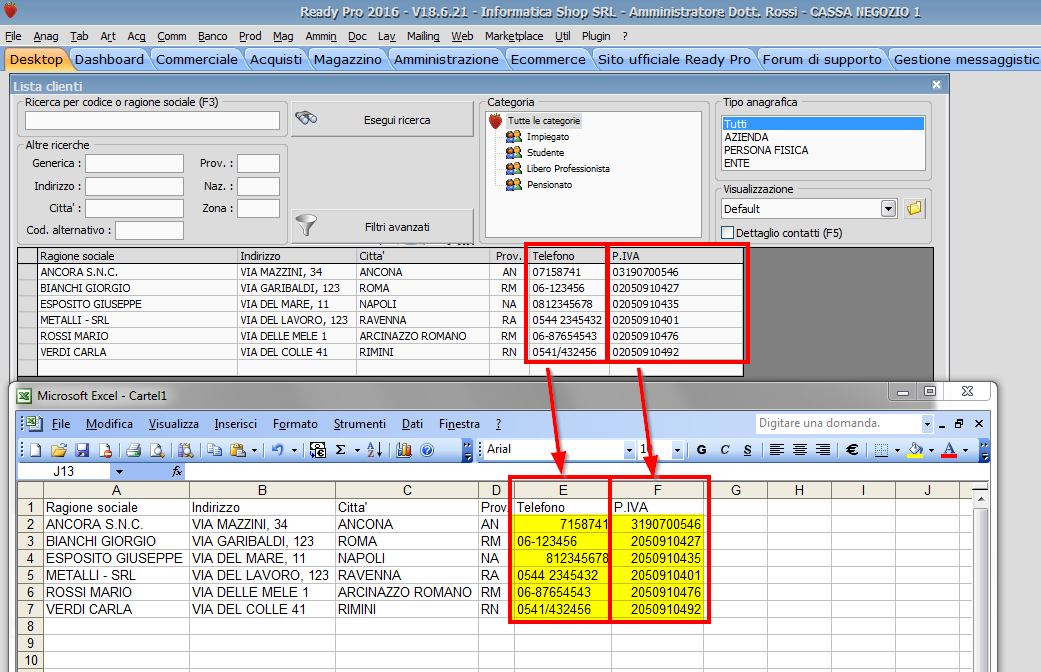Open a file with Excel's folder icon
Image resolution: width=1041 pixels, height=672 pixels.
58,450
